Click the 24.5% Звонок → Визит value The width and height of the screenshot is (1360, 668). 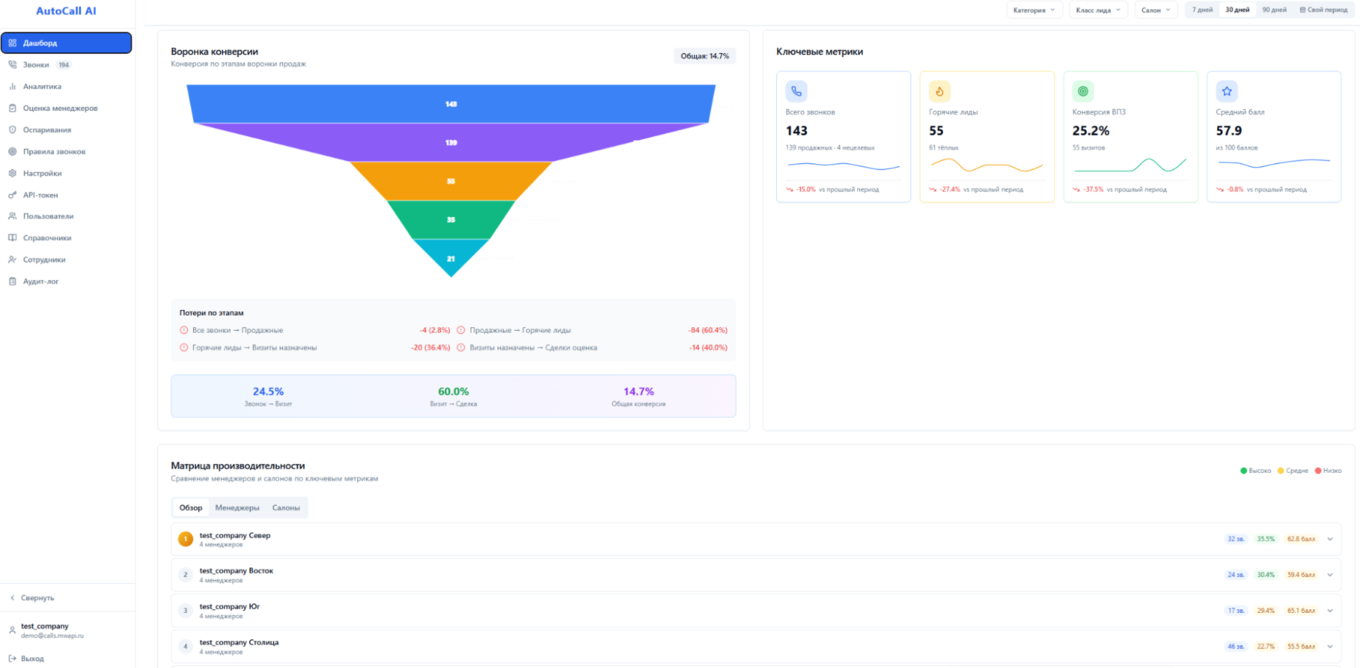tap(268, 391)
